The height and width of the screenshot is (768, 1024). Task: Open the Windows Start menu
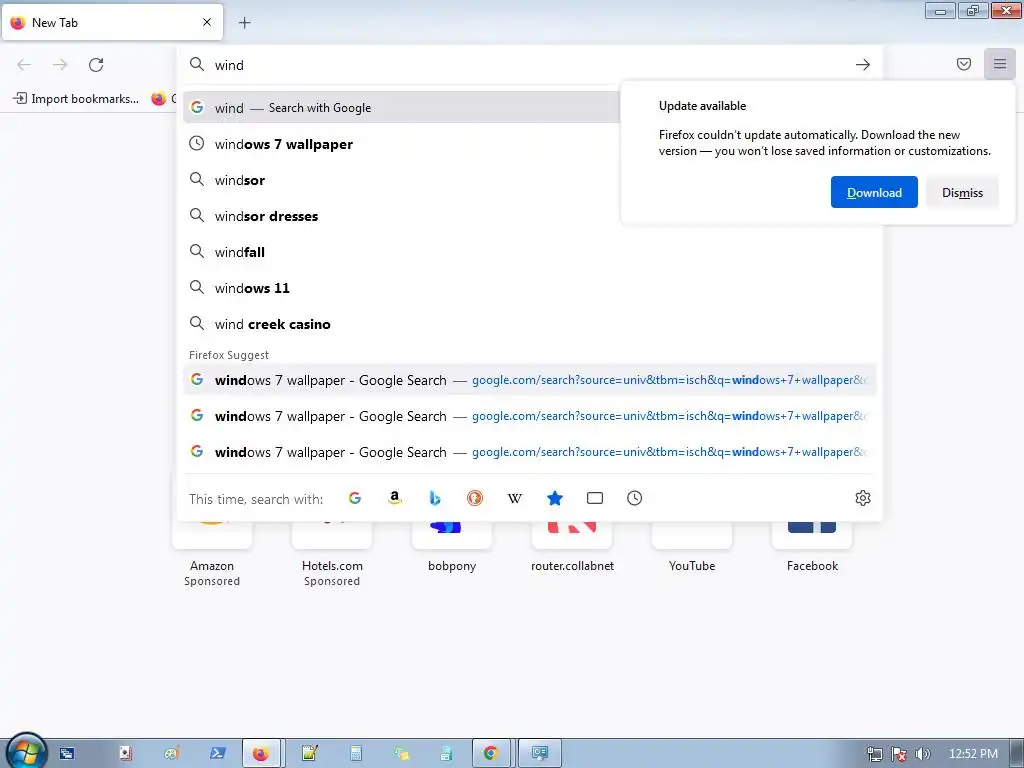pyautogui.click(x=25, y=752)
